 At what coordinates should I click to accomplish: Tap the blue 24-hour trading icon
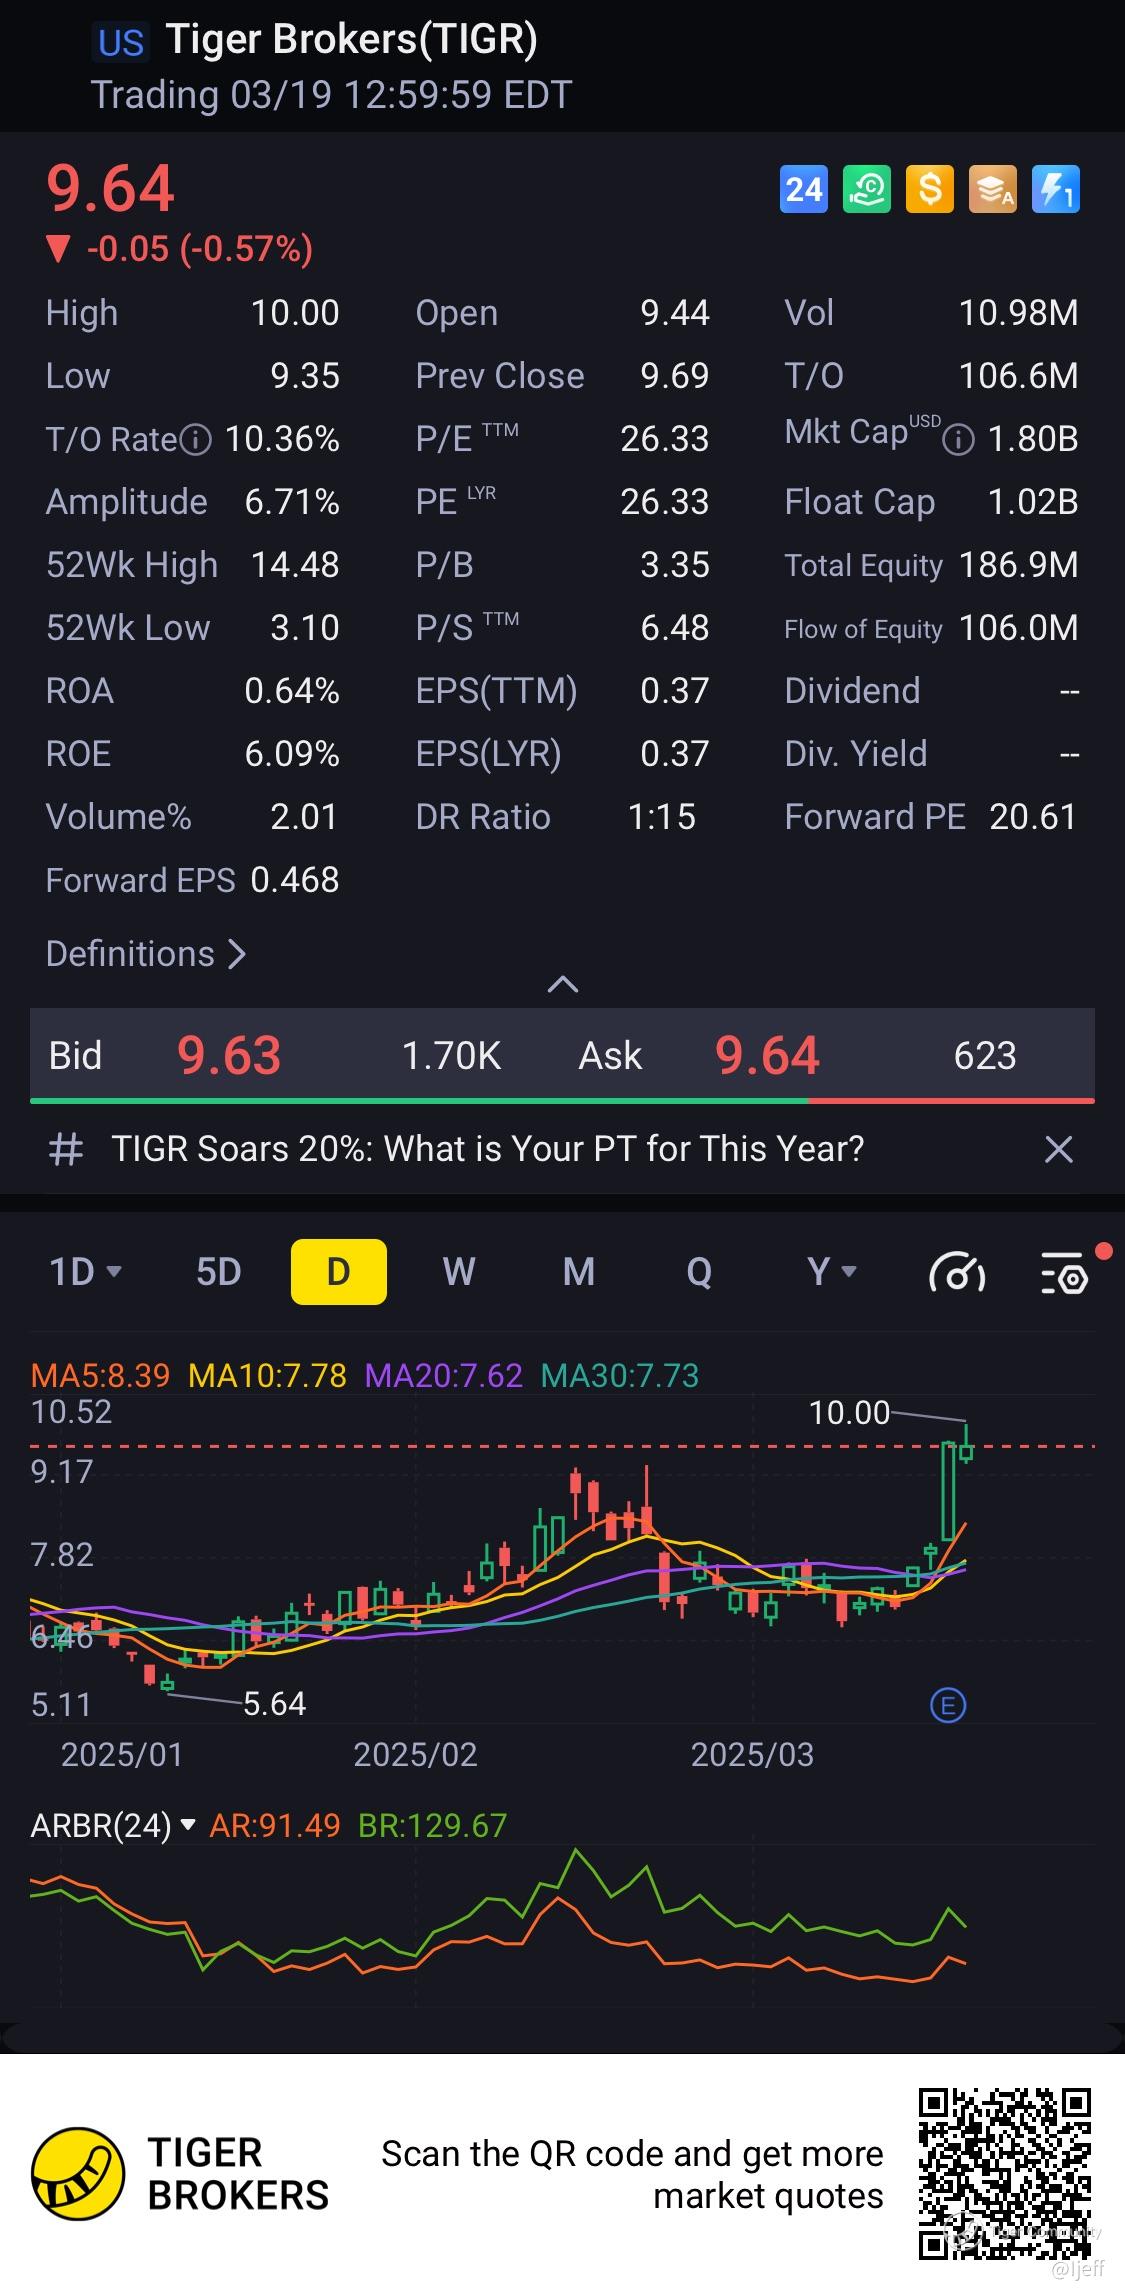pos(804,189)
